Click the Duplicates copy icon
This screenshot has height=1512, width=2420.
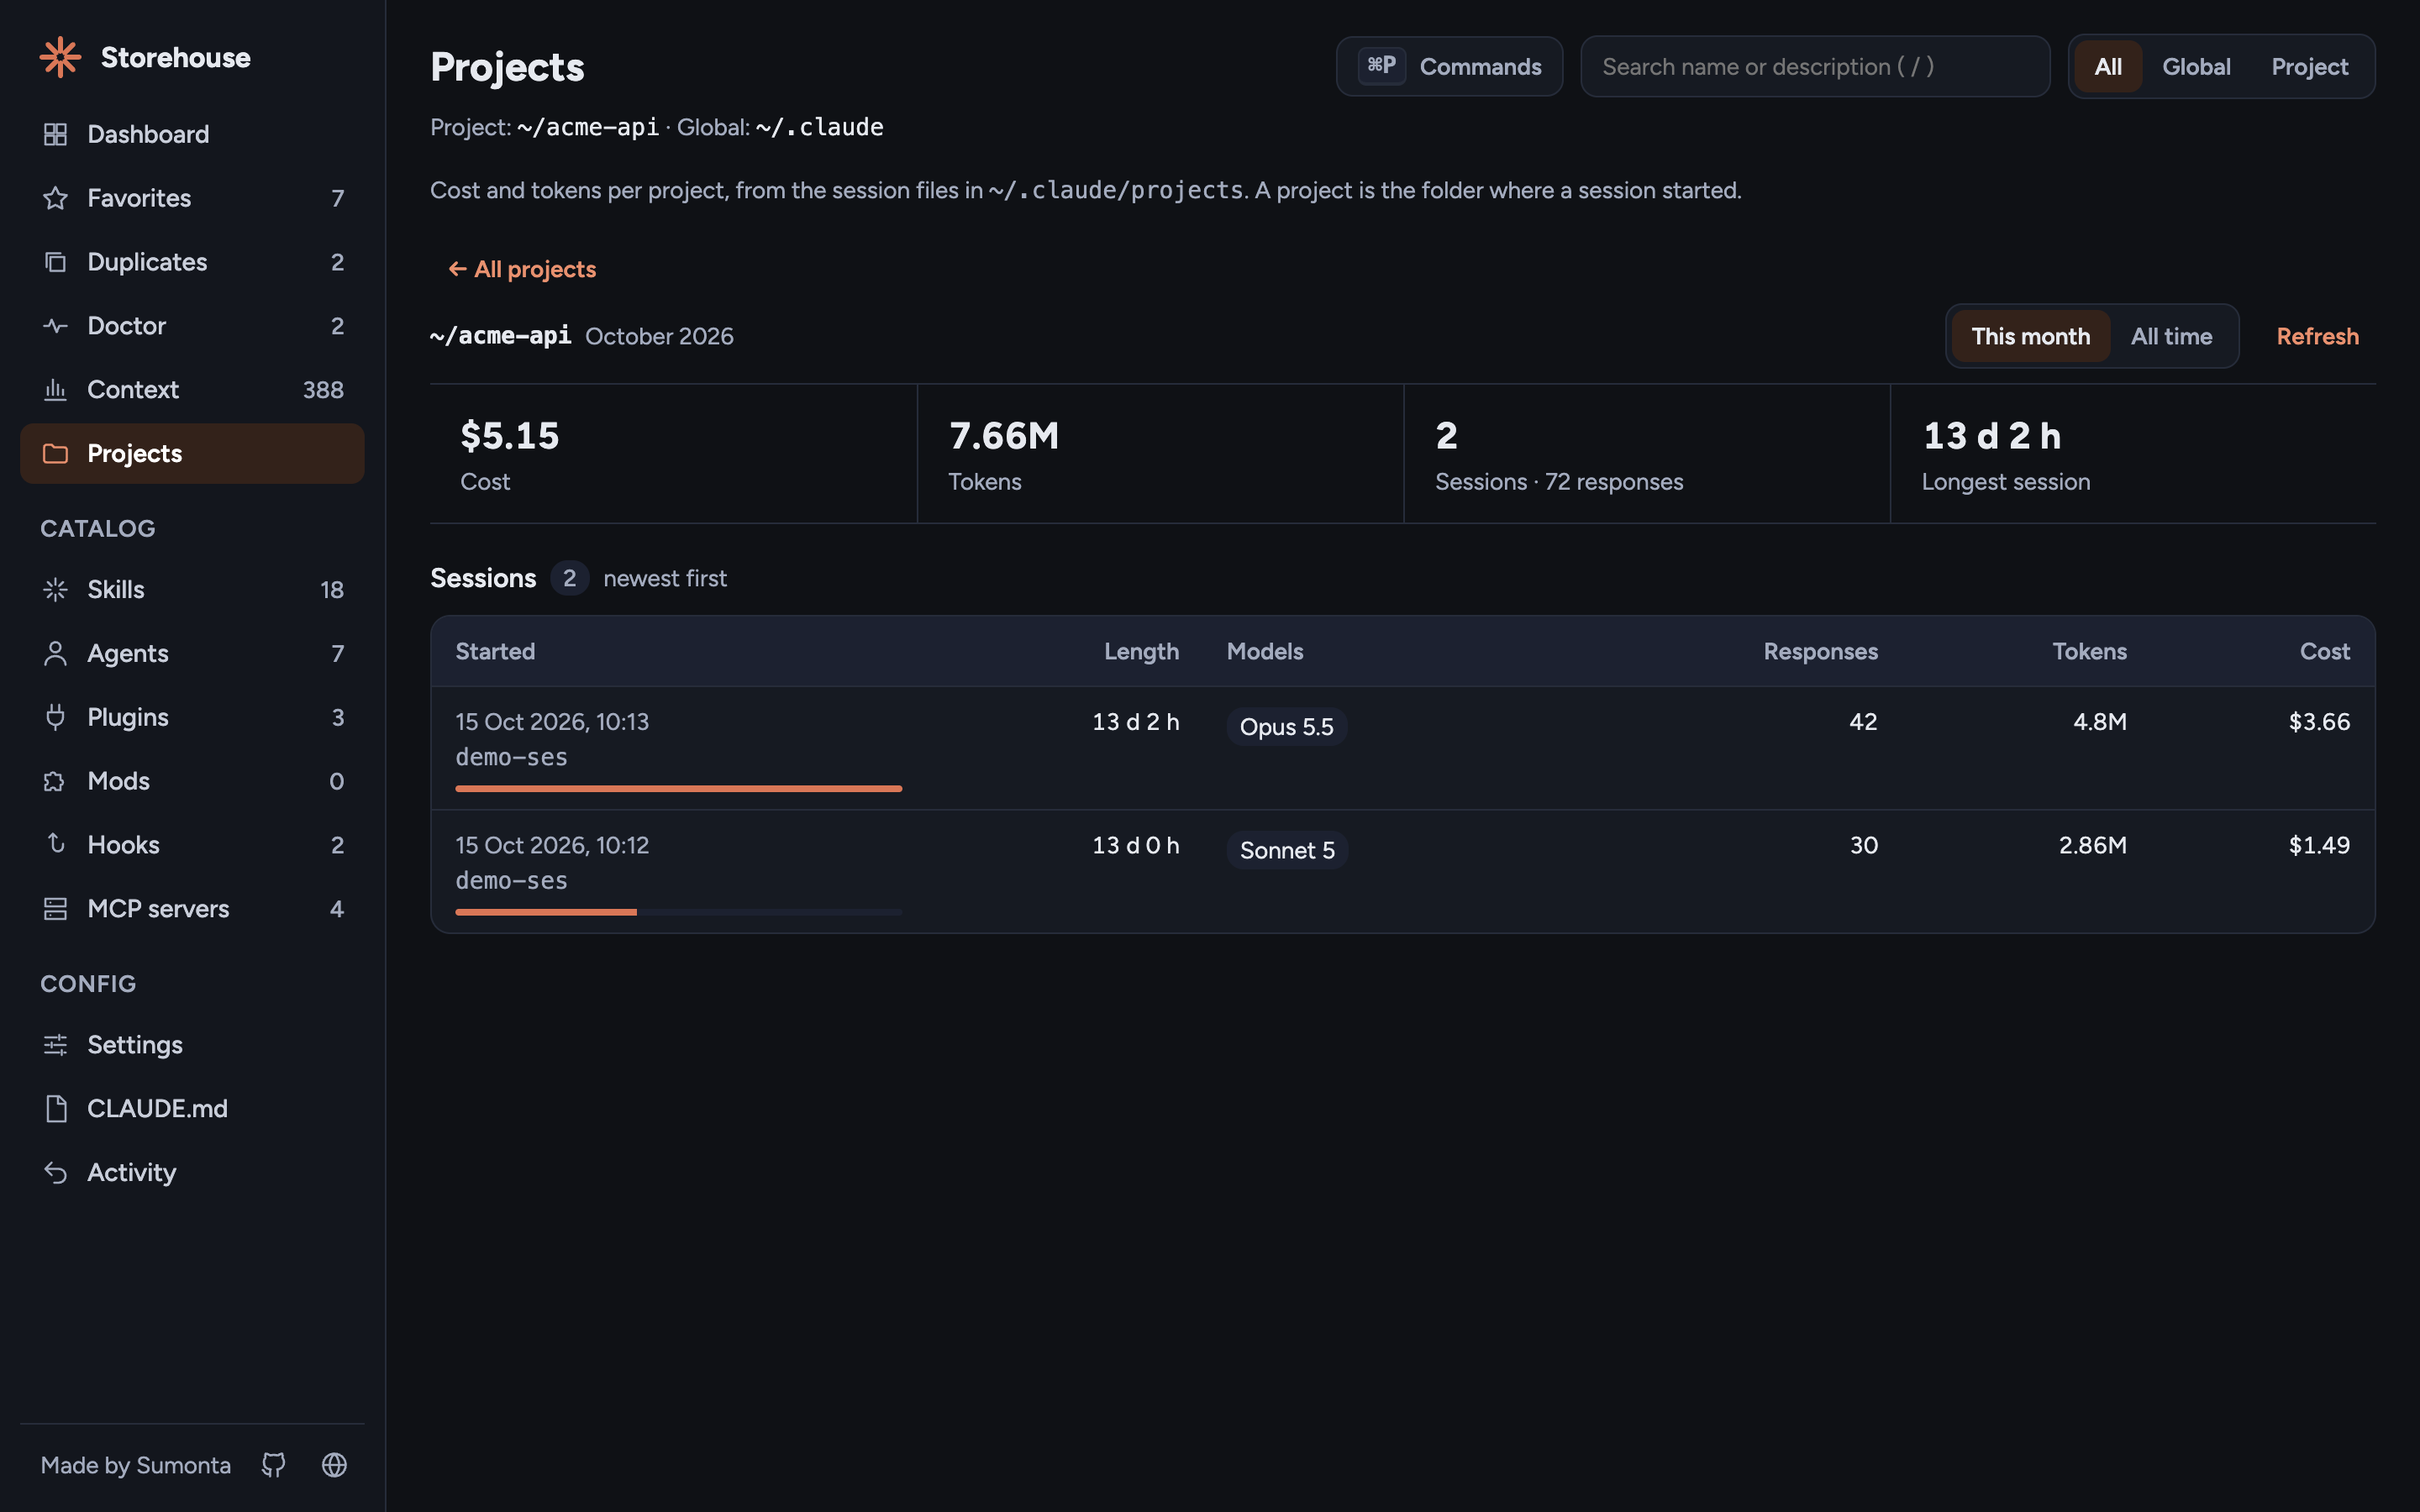(55, 262)
